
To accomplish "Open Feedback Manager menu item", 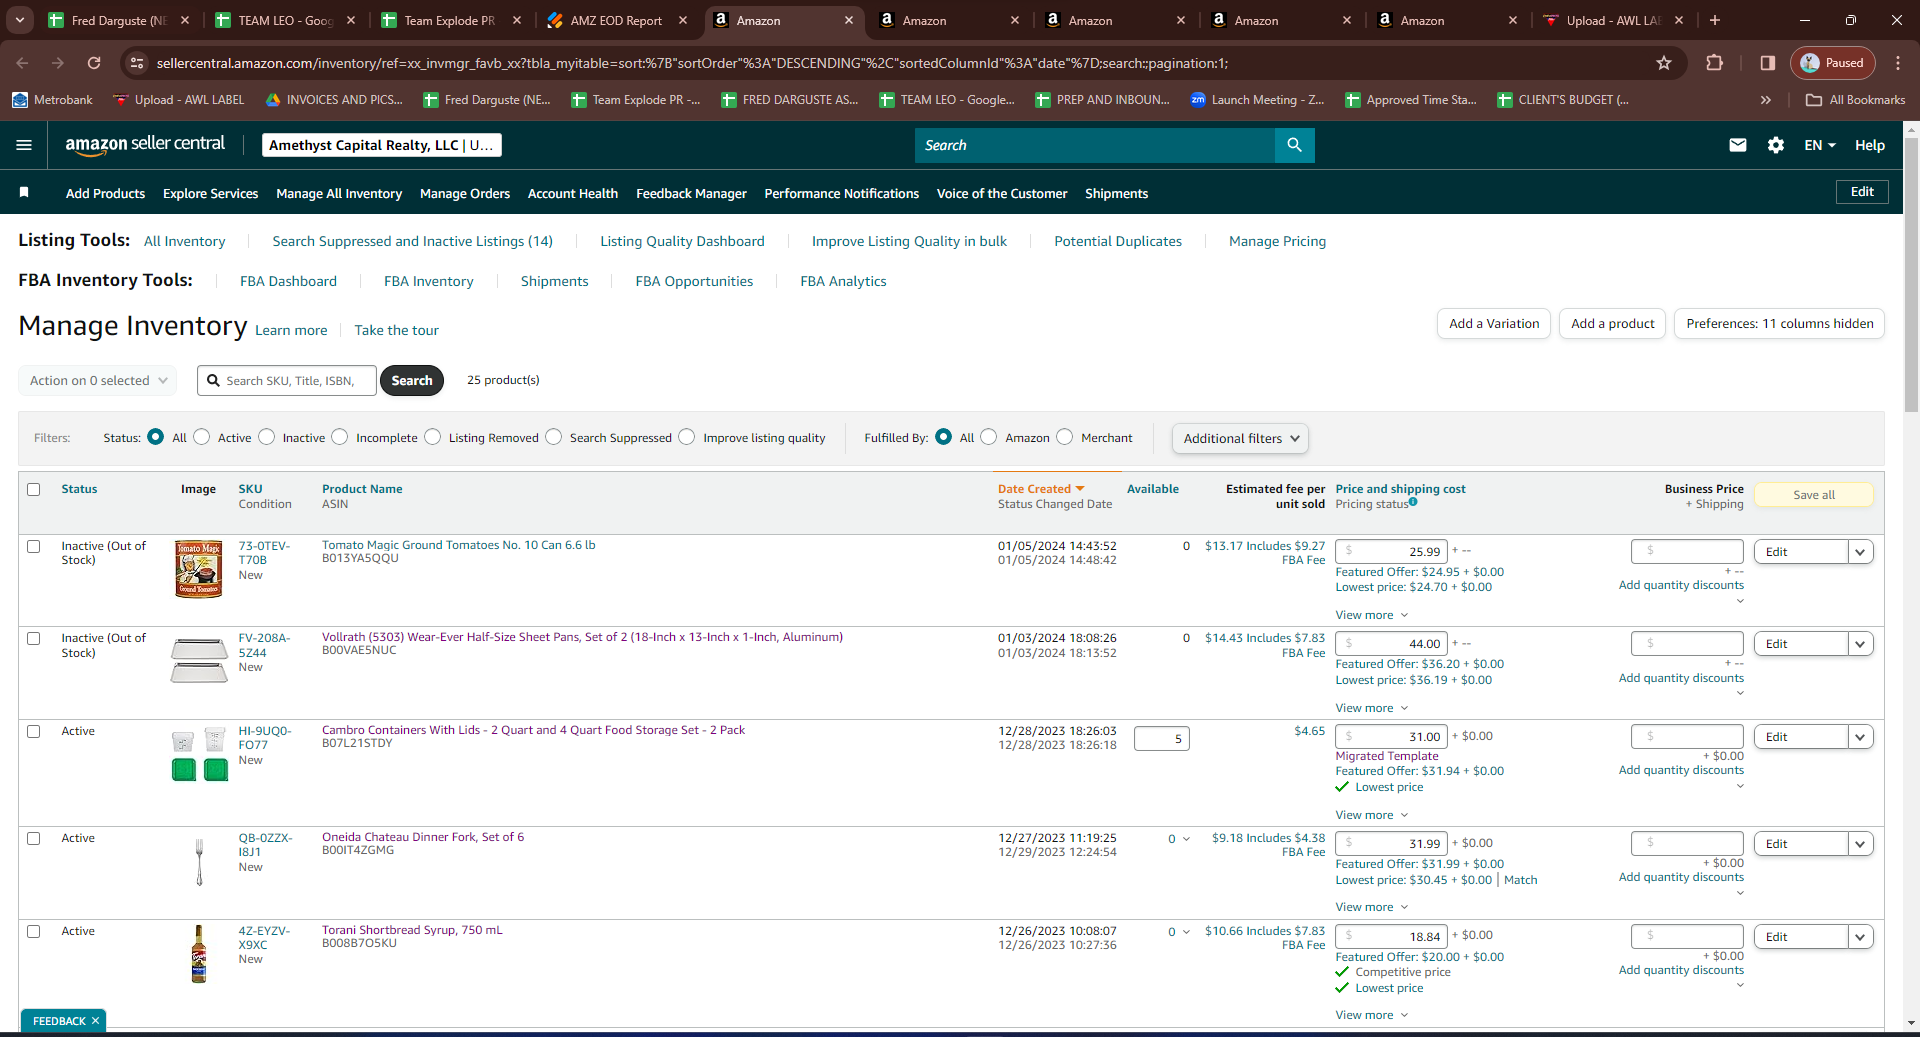I will click(x=691, y=193).
